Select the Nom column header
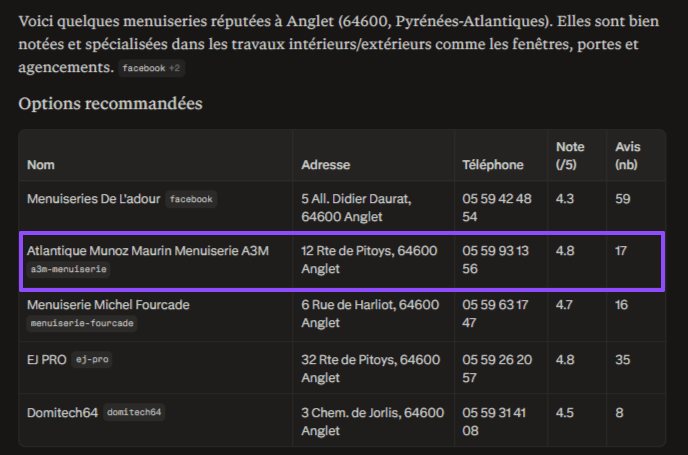 pos(41,165)
